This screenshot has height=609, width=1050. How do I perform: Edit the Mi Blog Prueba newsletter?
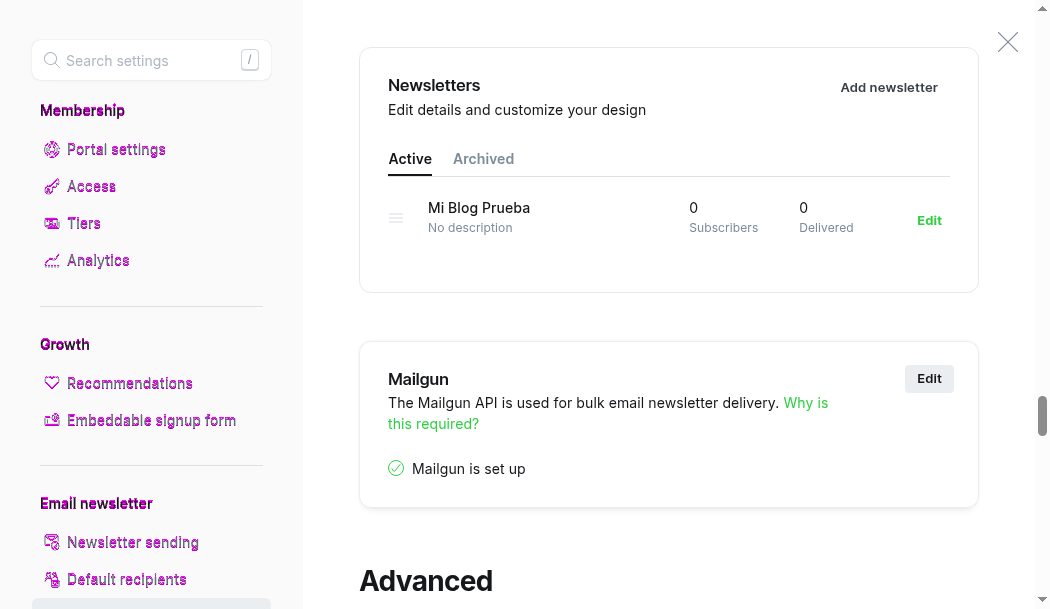coord(929,220)
